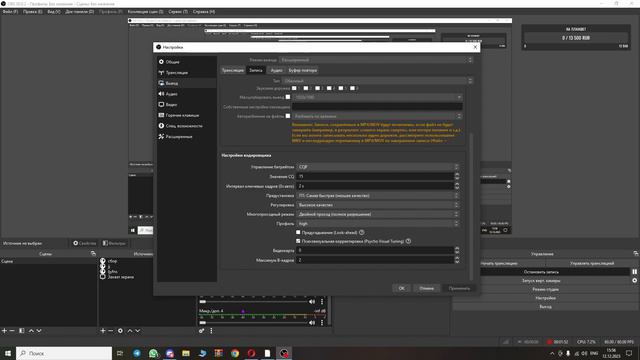This screenshot has width=640, height=360.
Task: Add a new scene with the plus icon
Action: point(4,331)
